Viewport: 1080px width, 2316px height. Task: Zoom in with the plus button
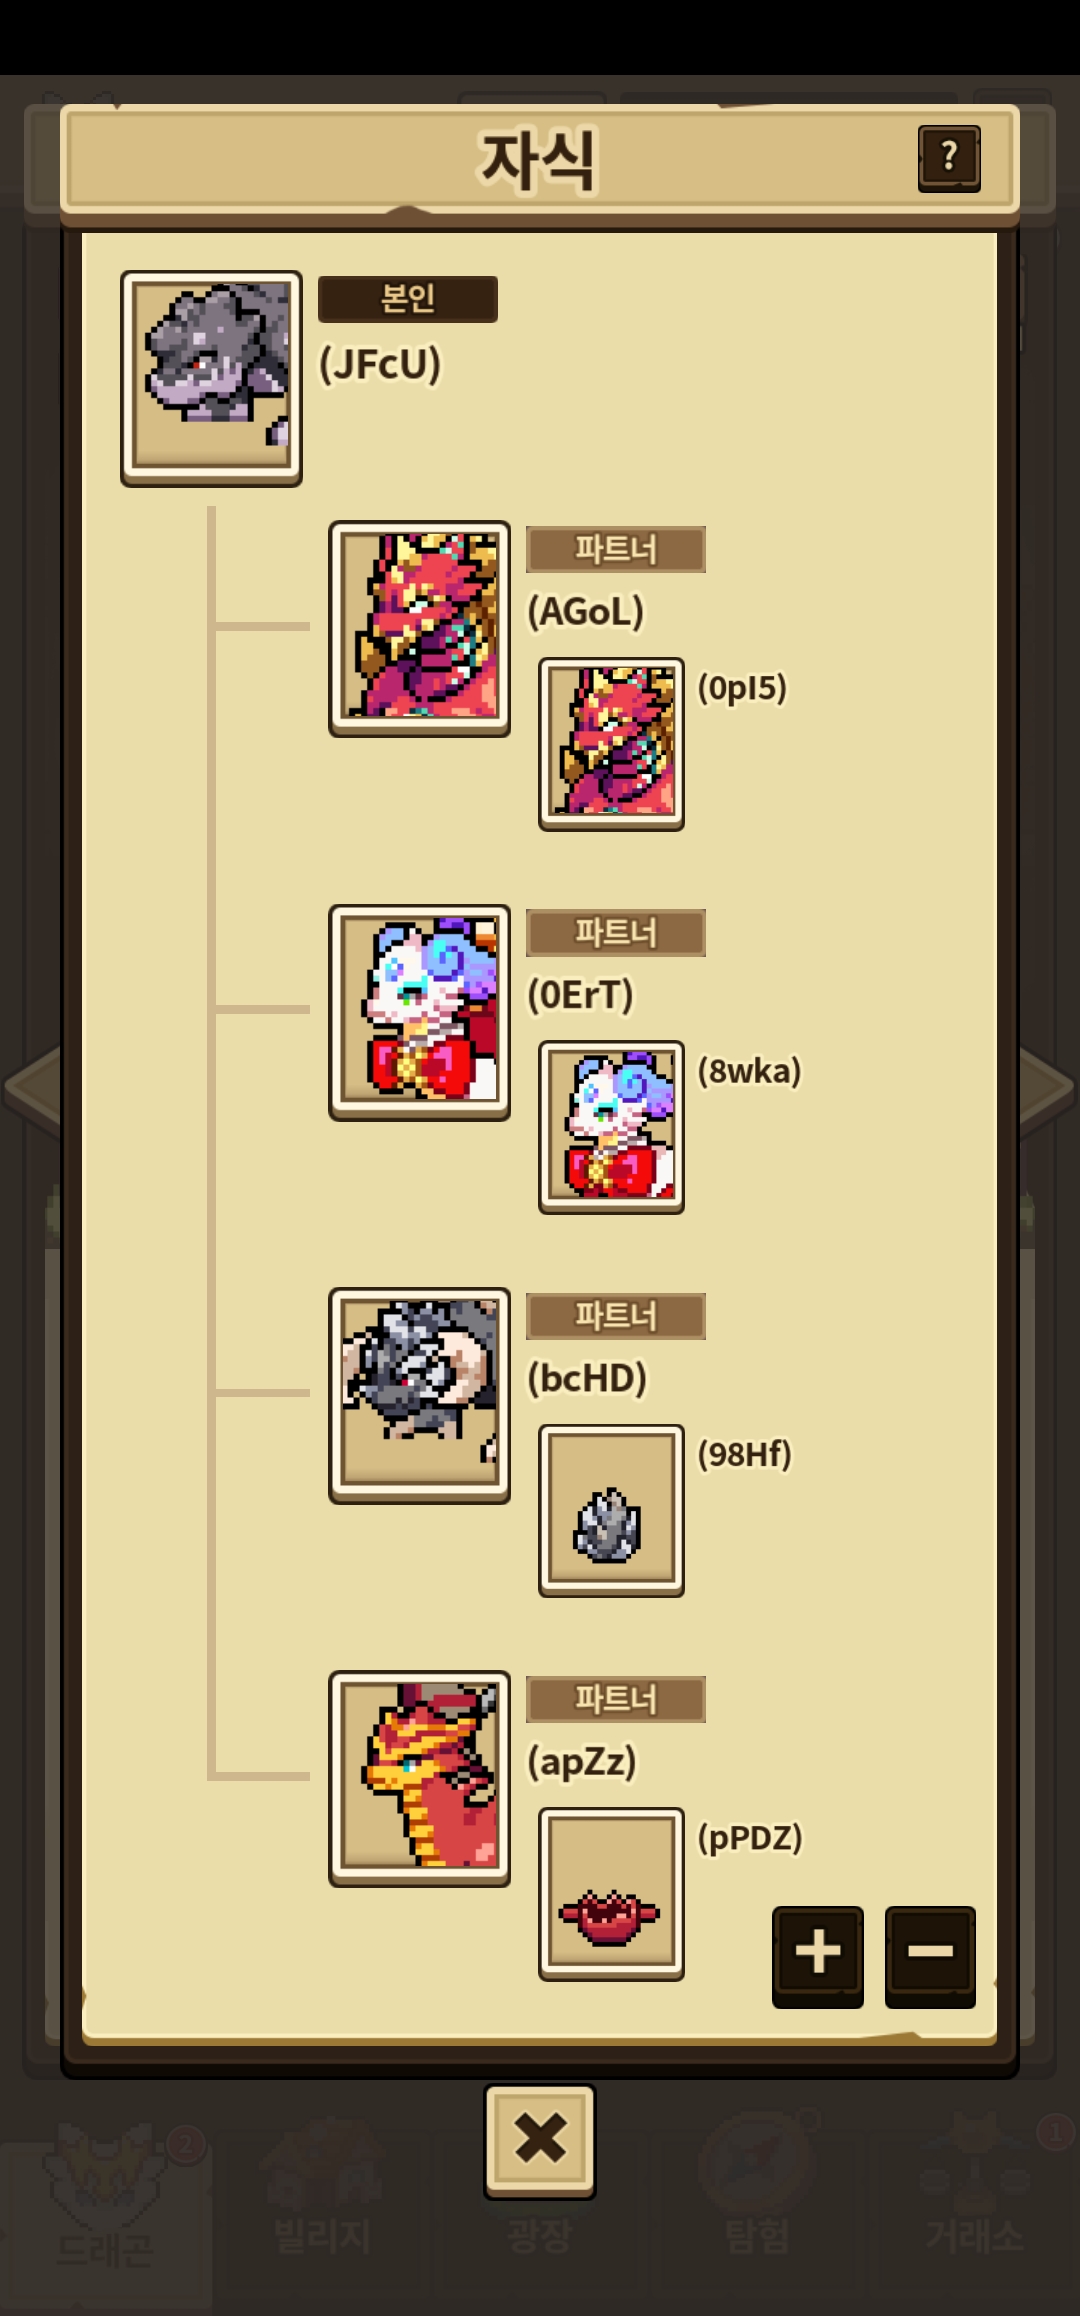click(x=817, y=1956)
